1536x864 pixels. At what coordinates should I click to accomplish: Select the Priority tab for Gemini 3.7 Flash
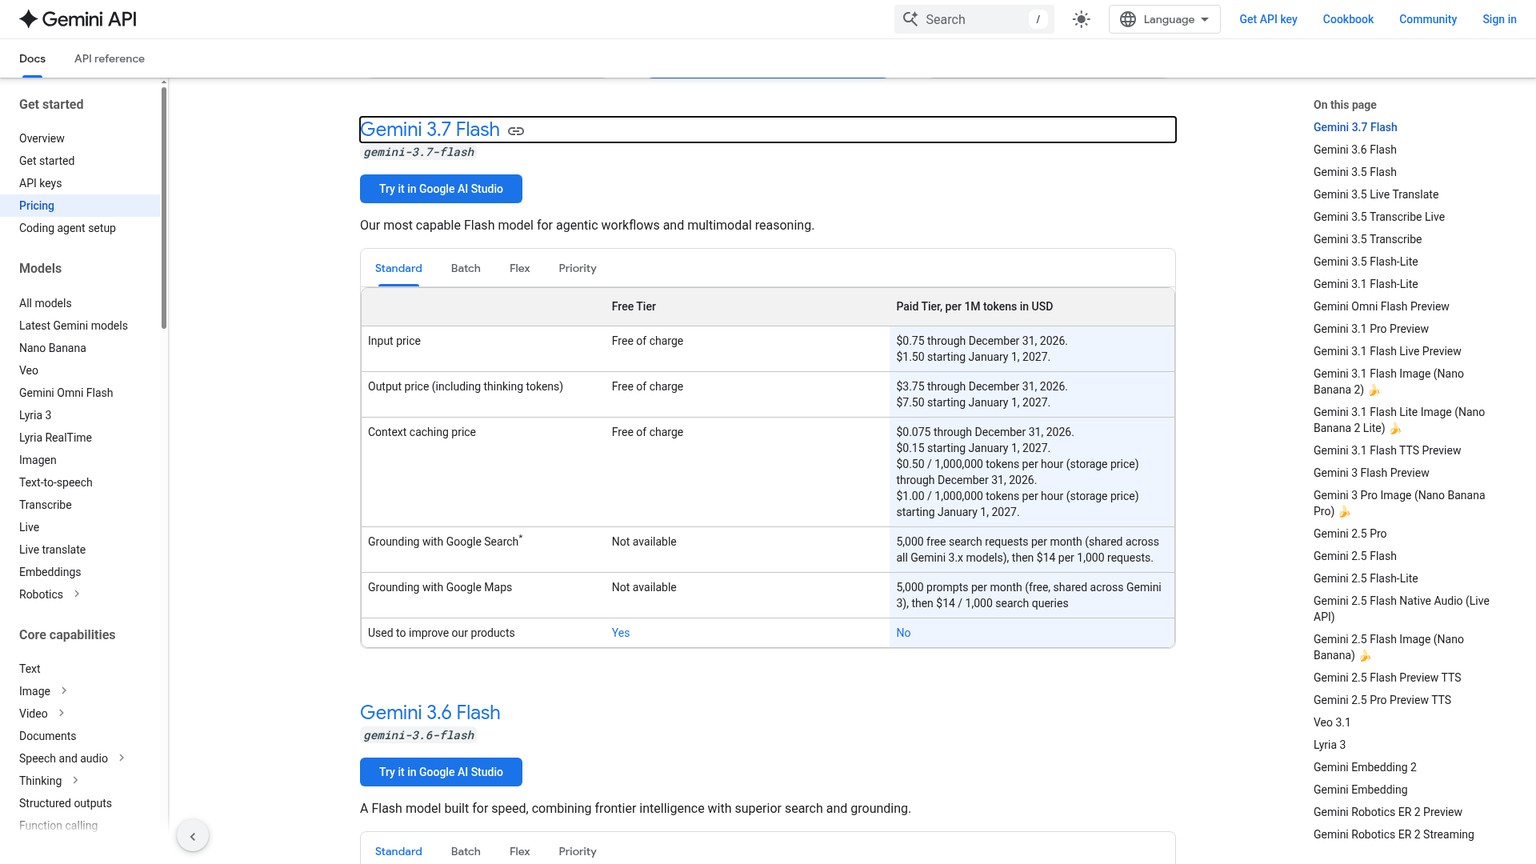point(577,268)
